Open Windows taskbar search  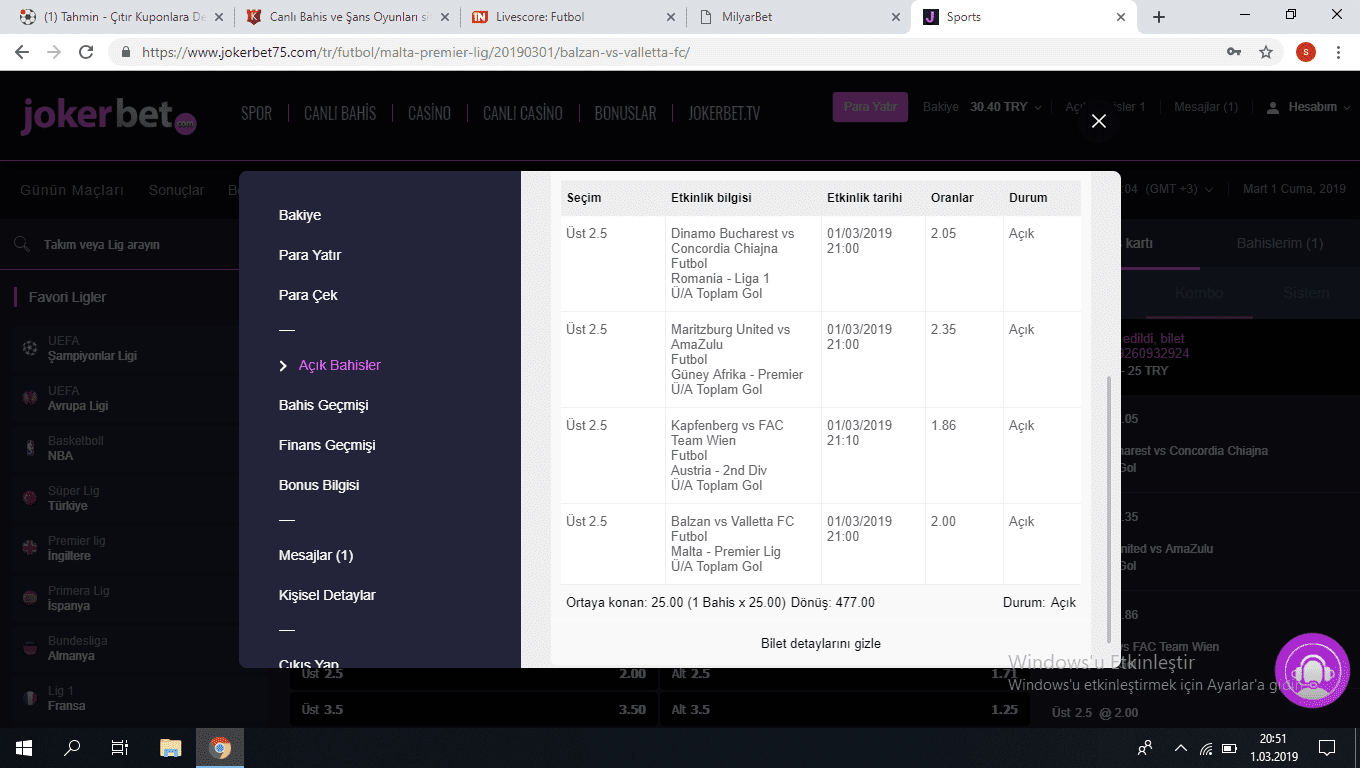point(72,747)
